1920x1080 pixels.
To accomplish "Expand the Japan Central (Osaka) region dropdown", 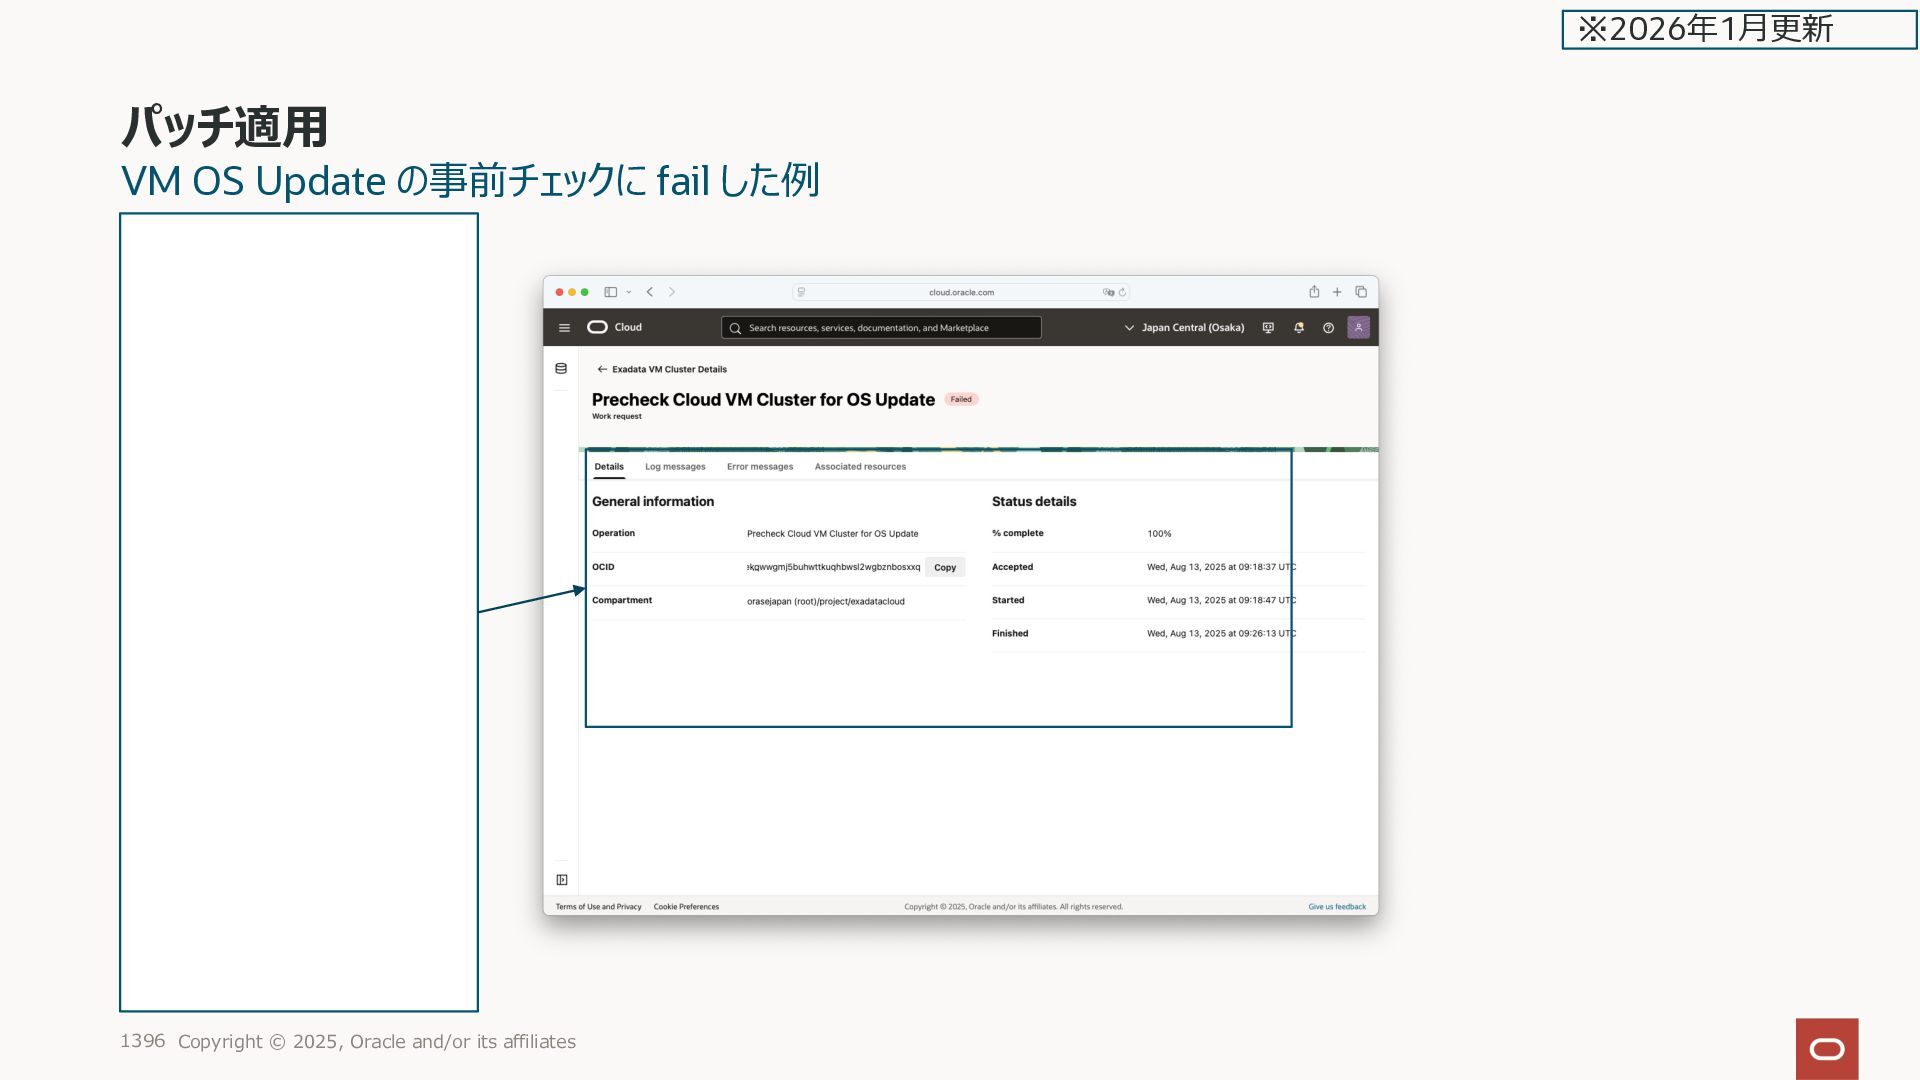I will pyautogui.click(x=1184, y=328).
